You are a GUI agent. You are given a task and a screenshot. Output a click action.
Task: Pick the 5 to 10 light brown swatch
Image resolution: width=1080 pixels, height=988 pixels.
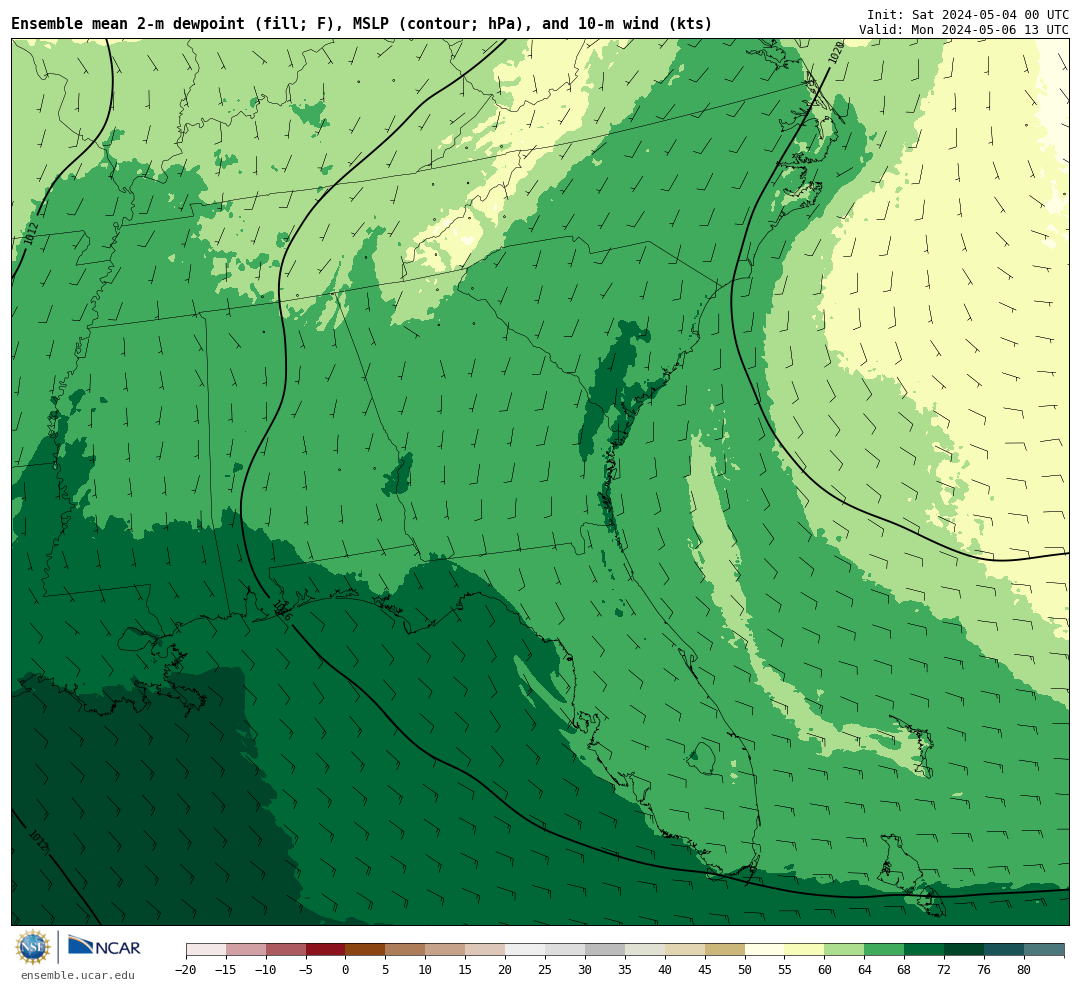406,950
